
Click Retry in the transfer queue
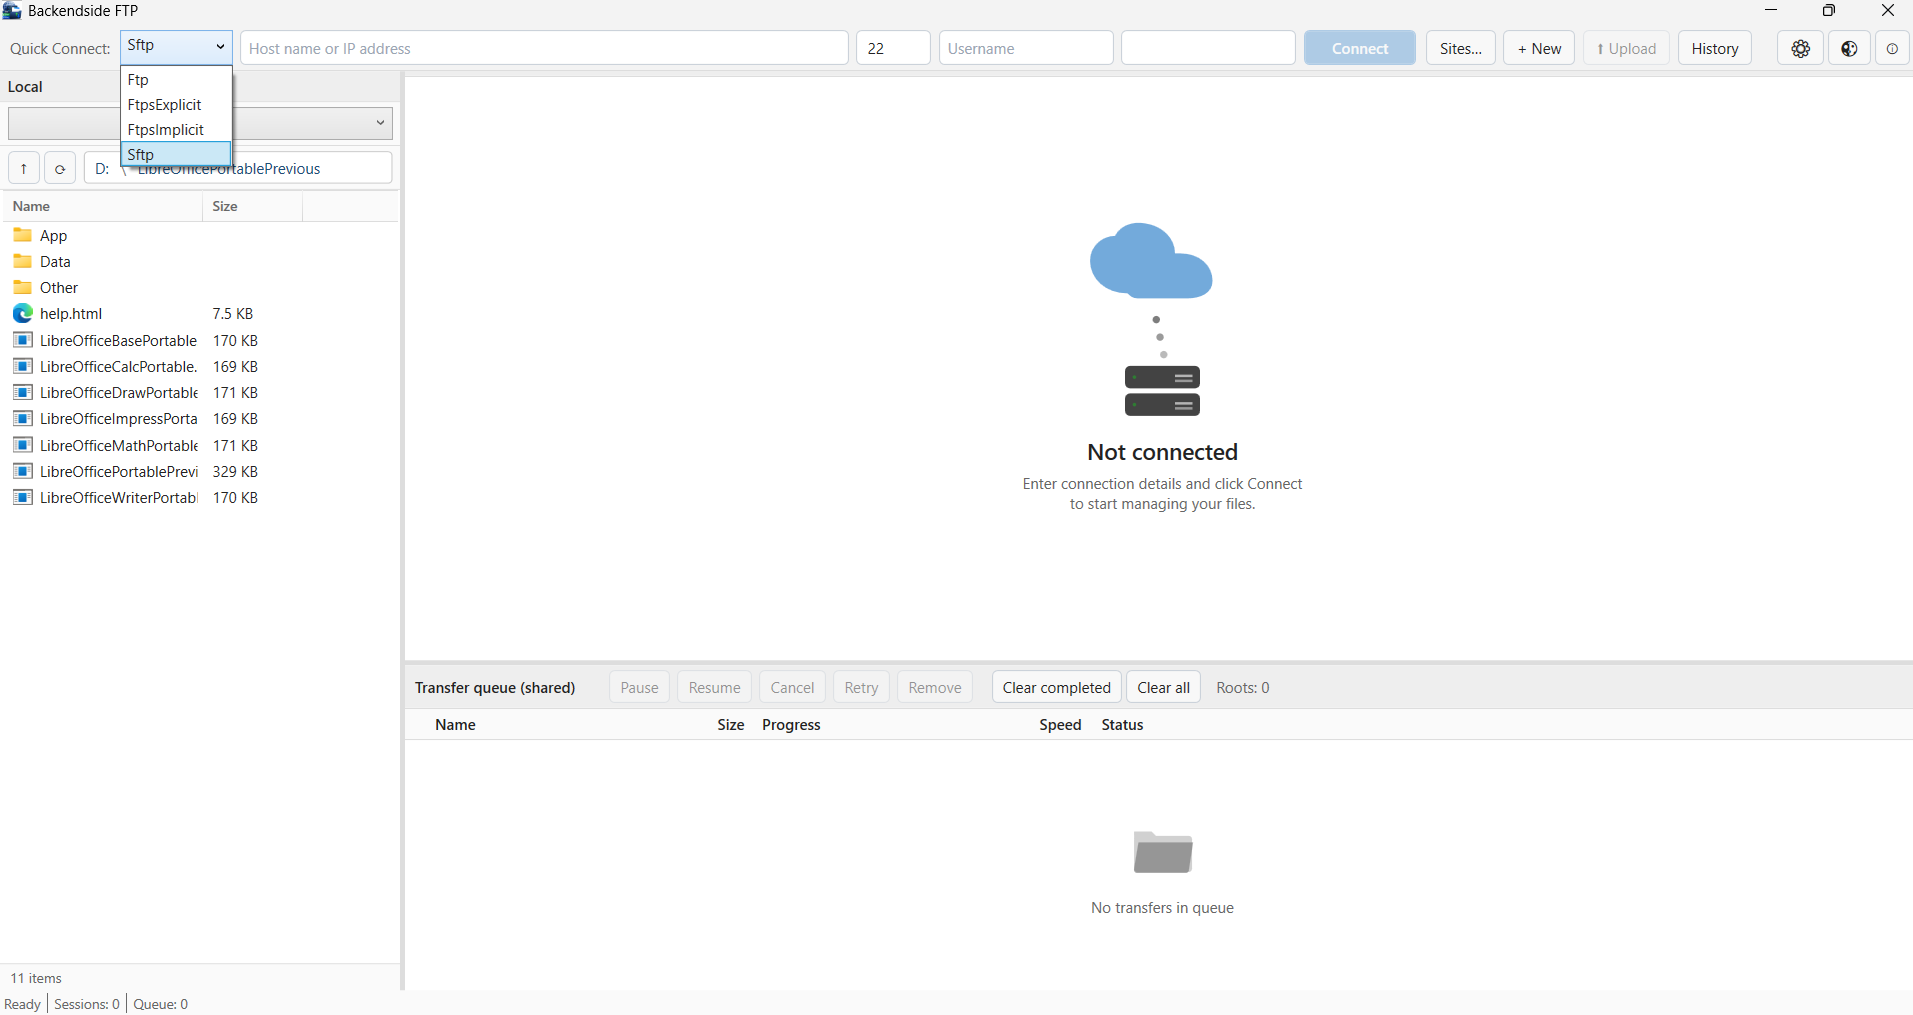pyautogui.click(x=861, y=687)
